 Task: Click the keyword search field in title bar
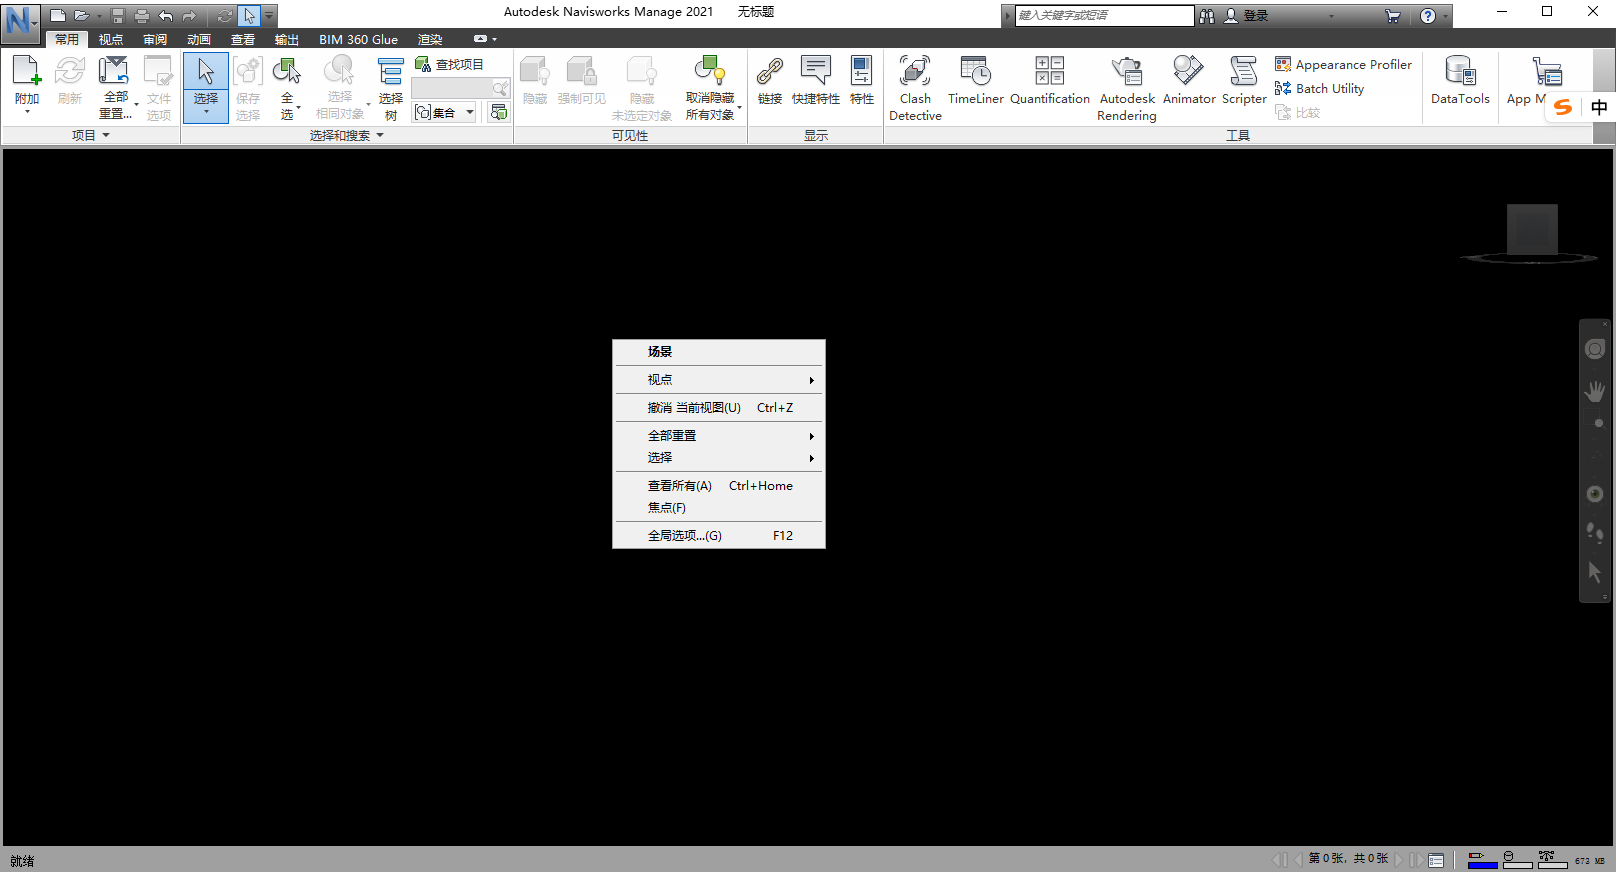coord(1104,15)
